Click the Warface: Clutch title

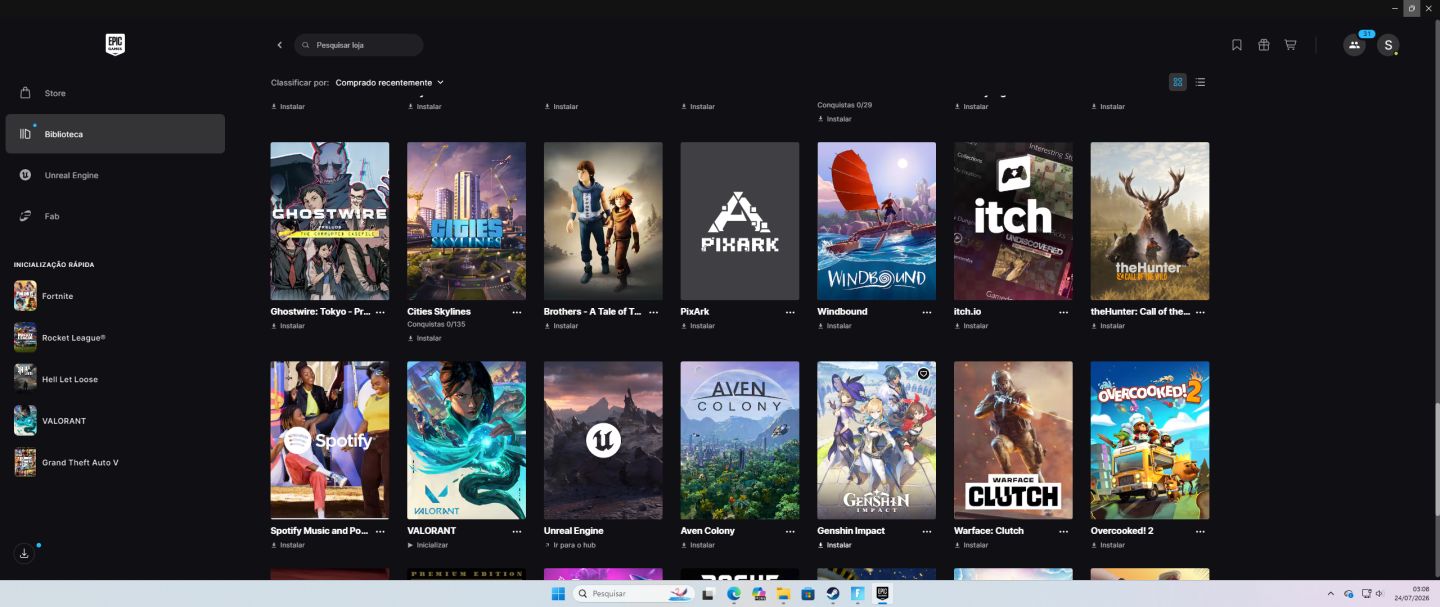[989, 531]
